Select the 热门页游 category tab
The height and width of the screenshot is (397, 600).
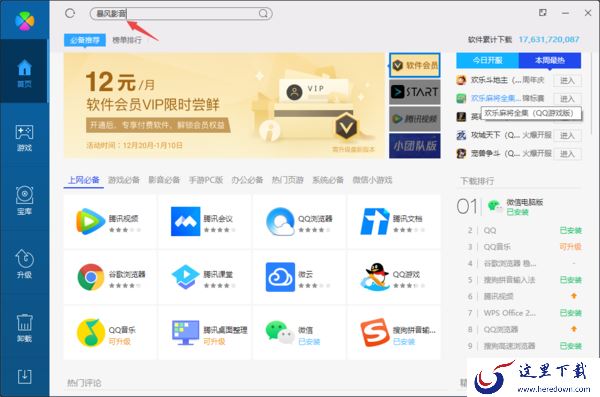(288, 180)
